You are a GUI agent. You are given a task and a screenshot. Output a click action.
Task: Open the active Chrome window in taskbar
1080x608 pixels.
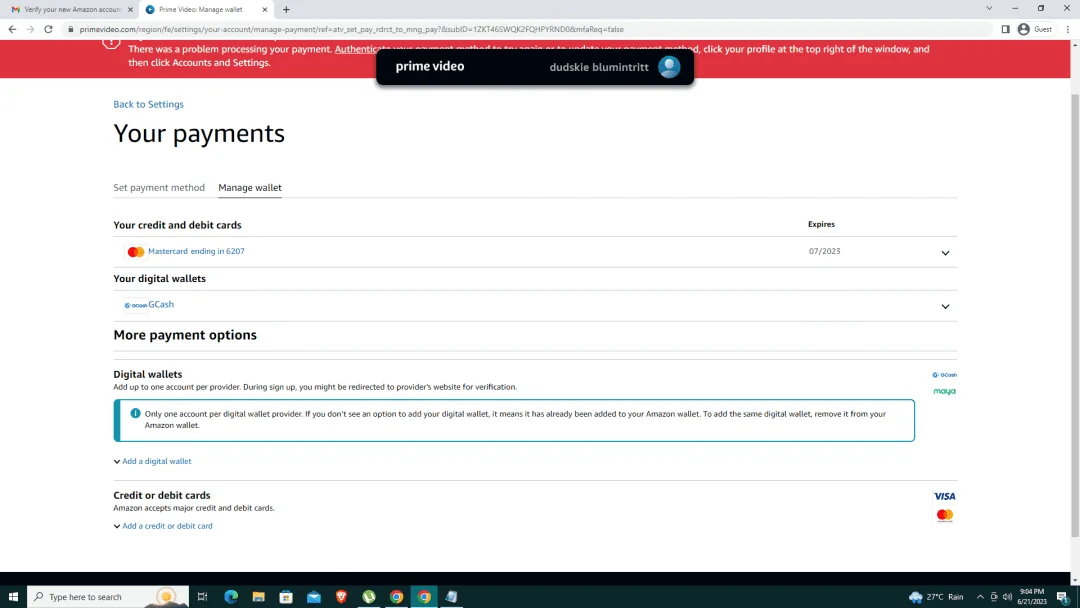click(x=424, y=597)
